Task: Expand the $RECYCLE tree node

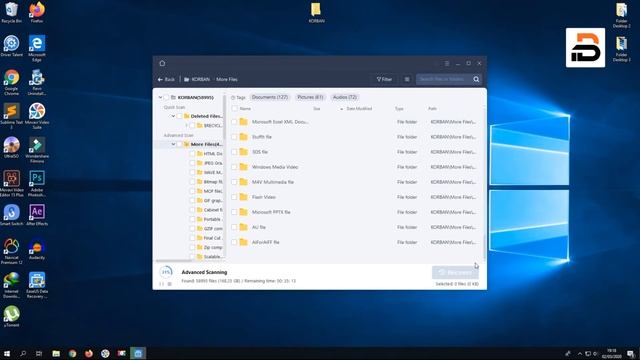Action: (187, 126)
